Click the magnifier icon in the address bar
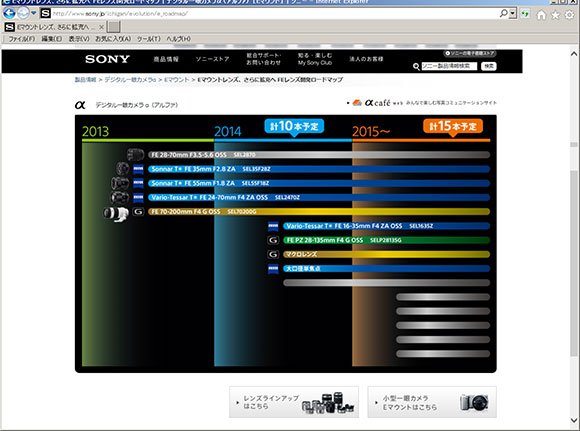Viewport: 580px width, 431px height. click(x=503, y=13)
